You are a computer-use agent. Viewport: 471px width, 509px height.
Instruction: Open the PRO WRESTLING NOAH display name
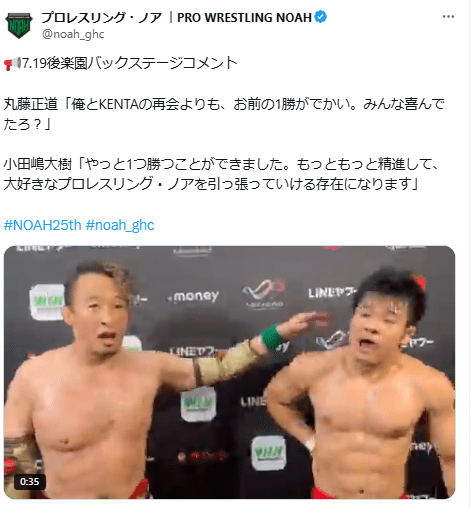176,17
